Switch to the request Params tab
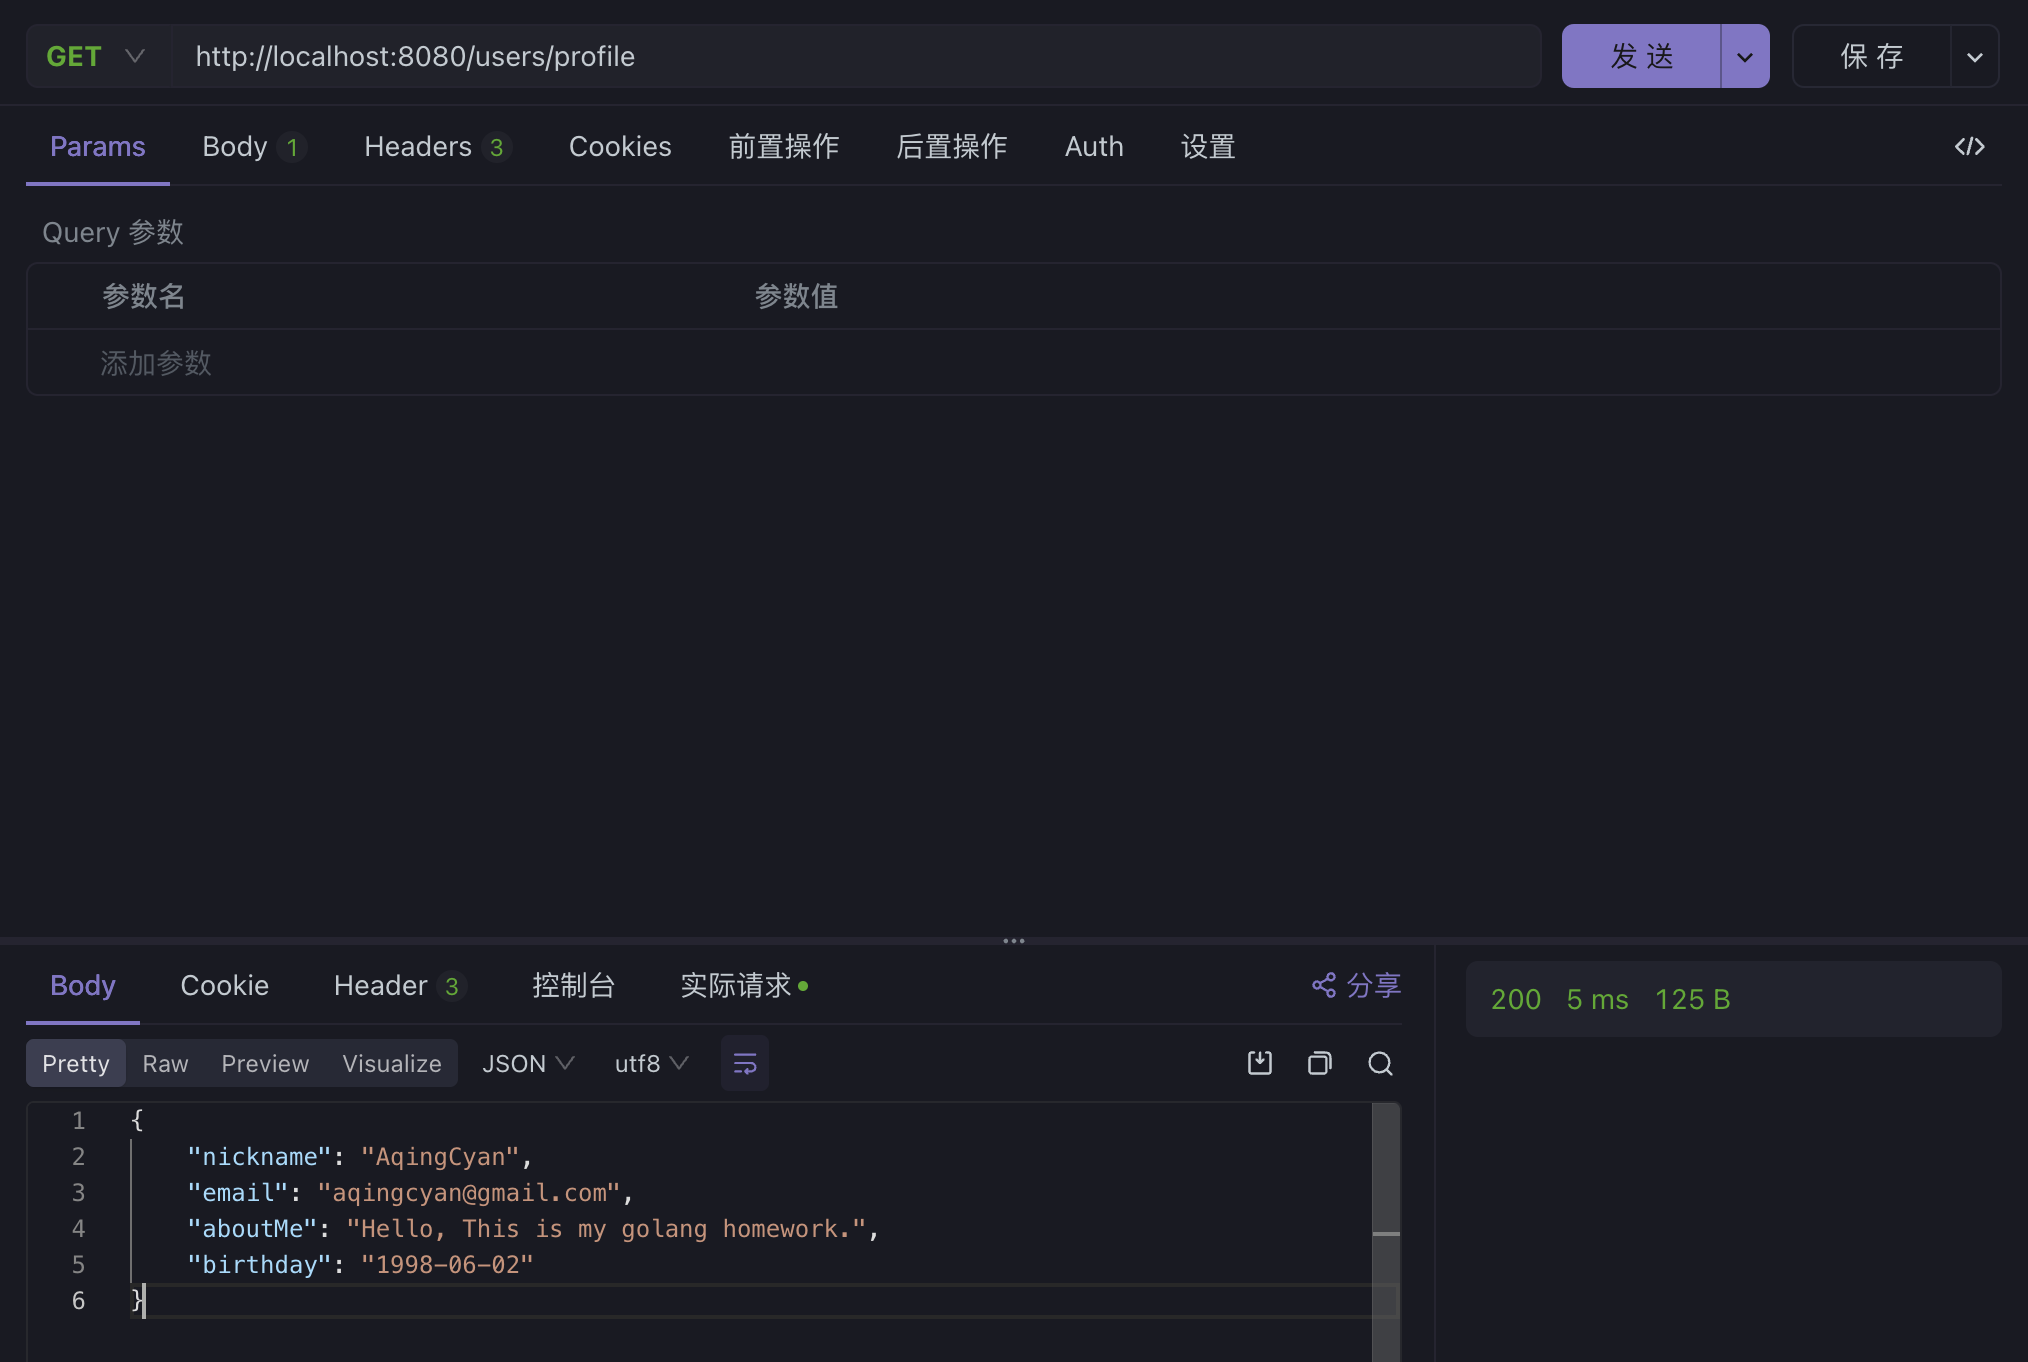The image size is (2028, 1362). coord(98,147)
